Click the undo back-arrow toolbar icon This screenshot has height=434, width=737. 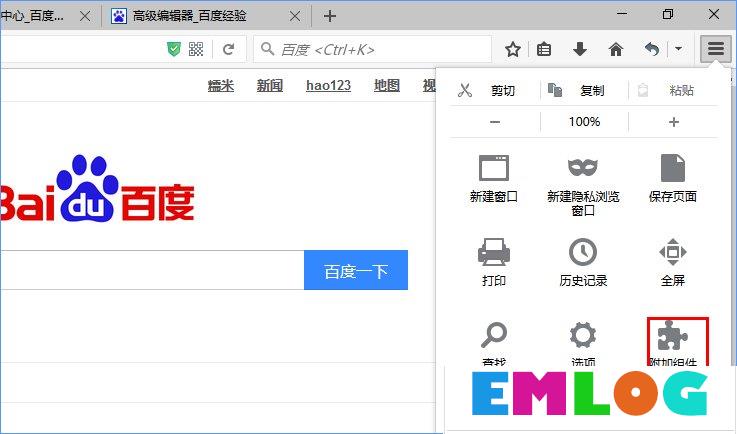(x=652, y=49)
